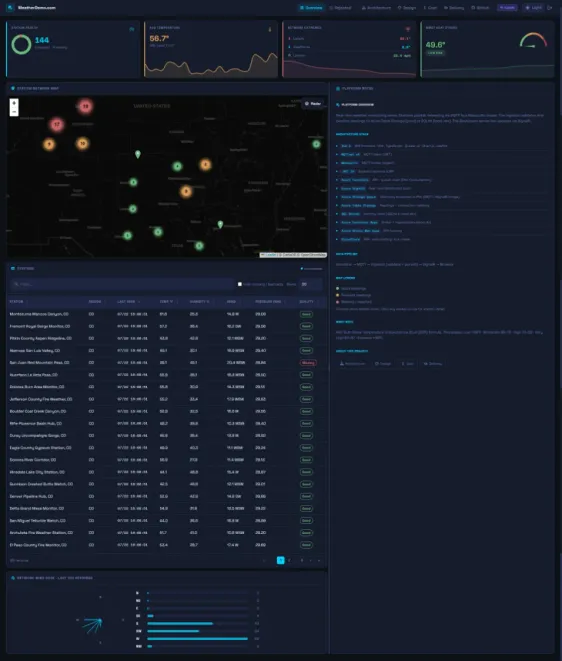This screenshot has width=562, height=661.
Task: Zoom in on the station map
Action: [14, 103]
